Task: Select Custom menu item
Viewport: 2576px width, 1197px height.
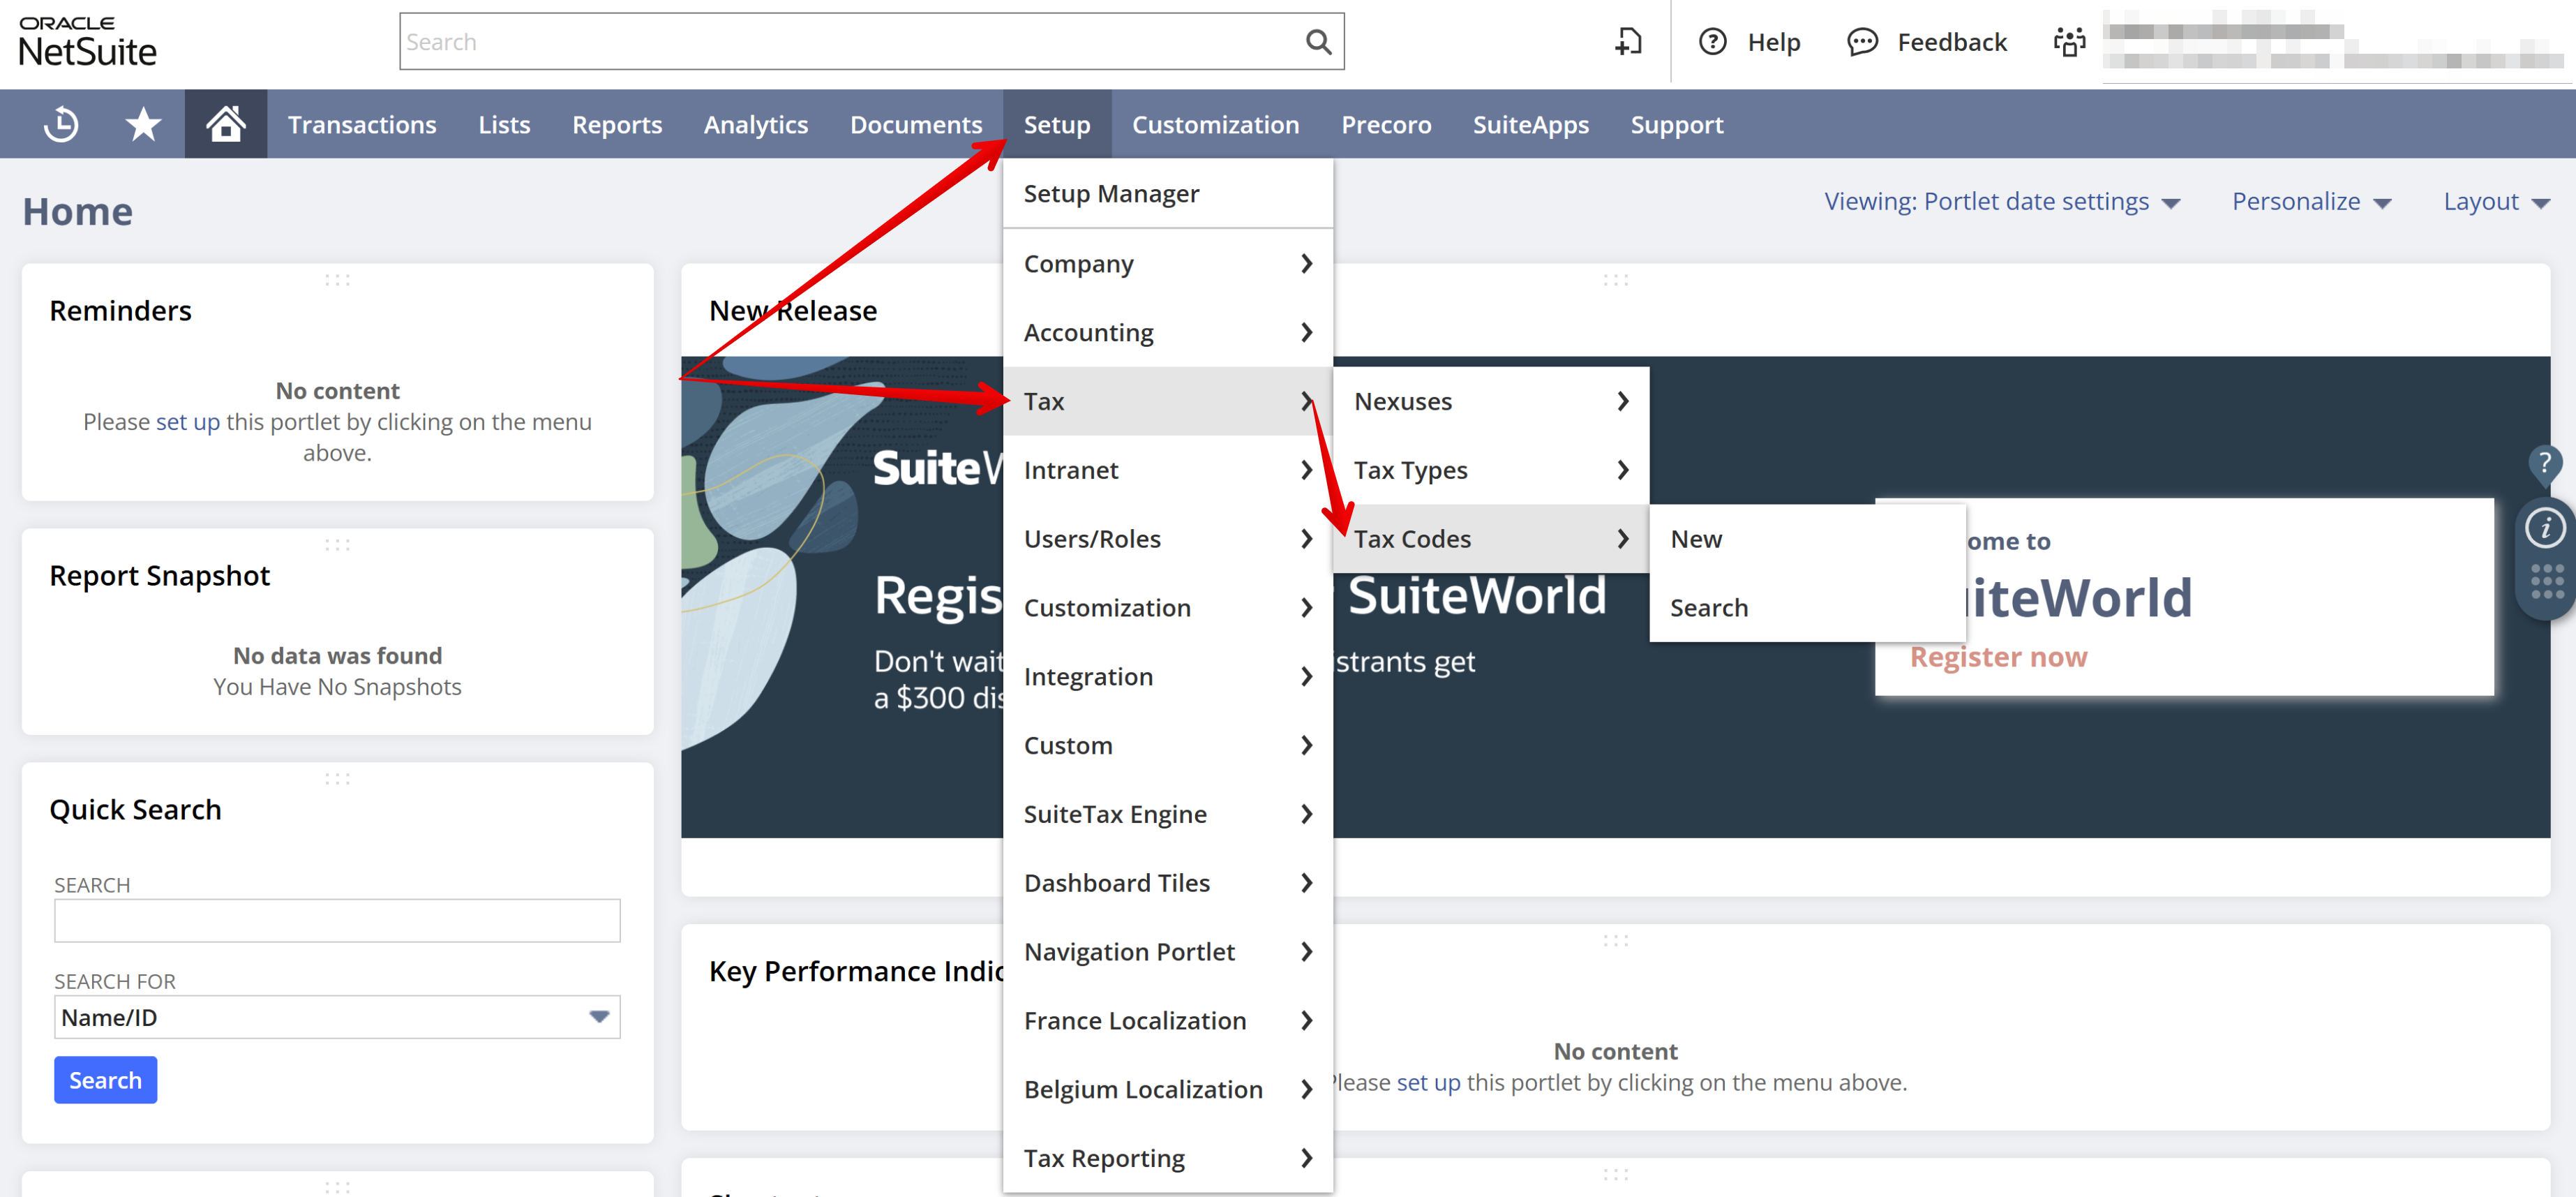Action: tap(1167, 746)
